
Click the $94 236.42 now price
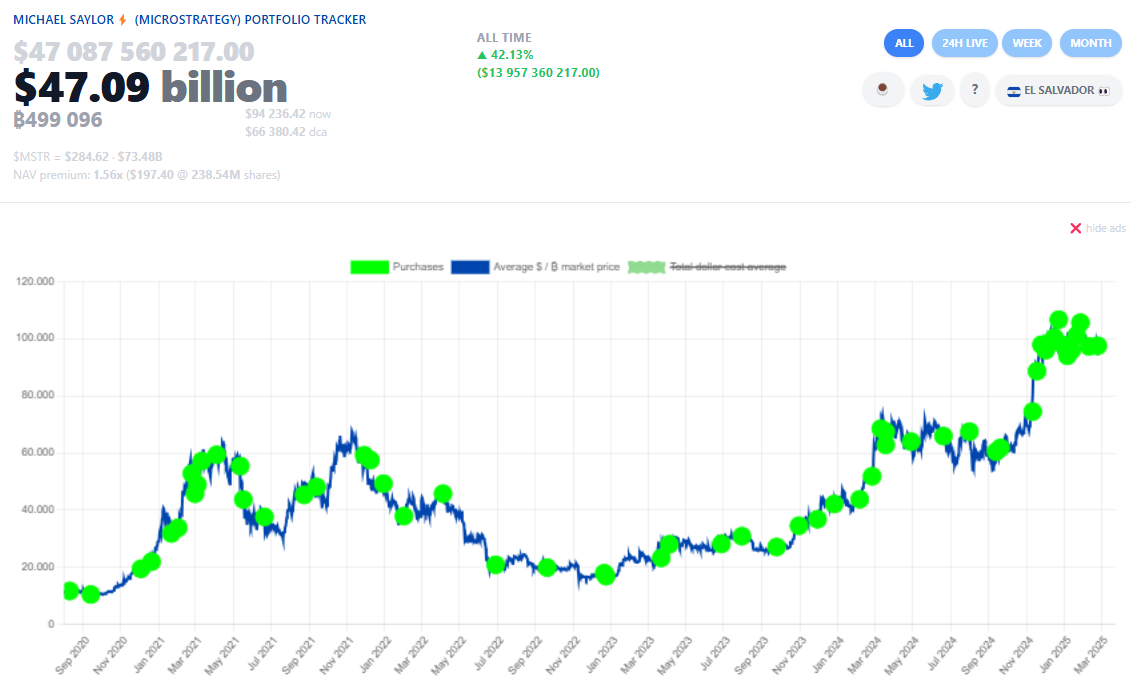click(288, 114)
